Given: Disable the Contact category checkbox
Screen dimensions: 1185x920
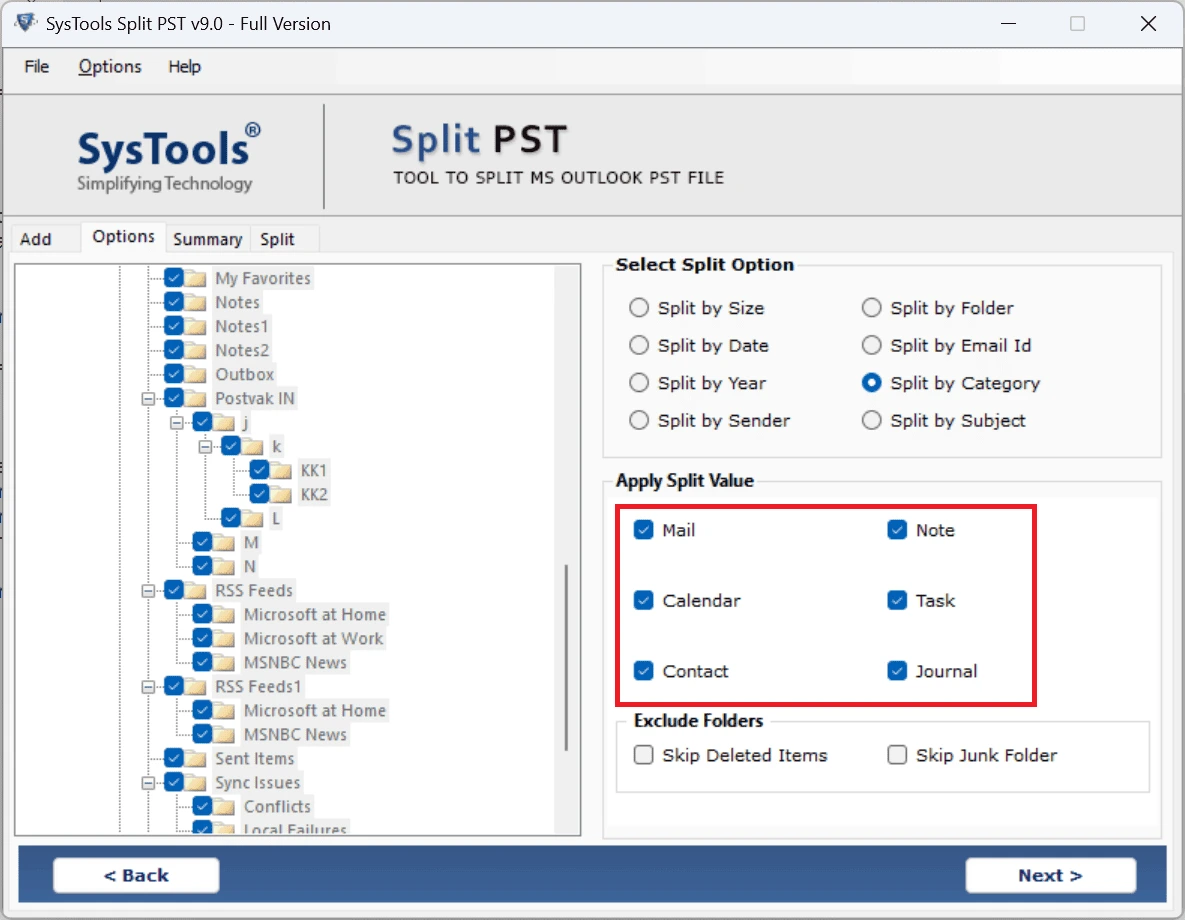Looking at the screenshot, I should (x=644, y=671).
